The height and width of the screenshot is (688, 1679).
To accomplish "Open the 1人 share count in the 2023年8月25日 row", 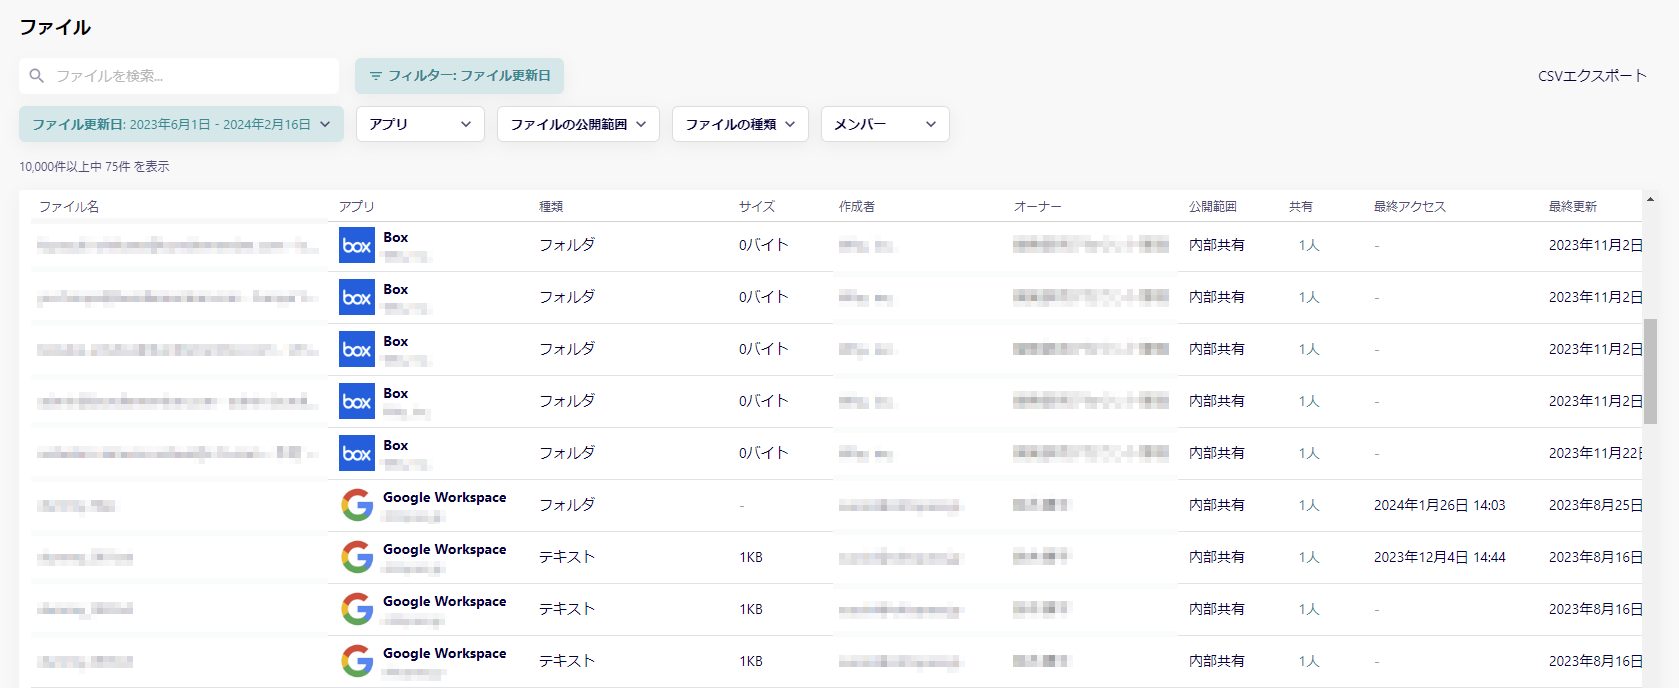I will pos(1309,505).
